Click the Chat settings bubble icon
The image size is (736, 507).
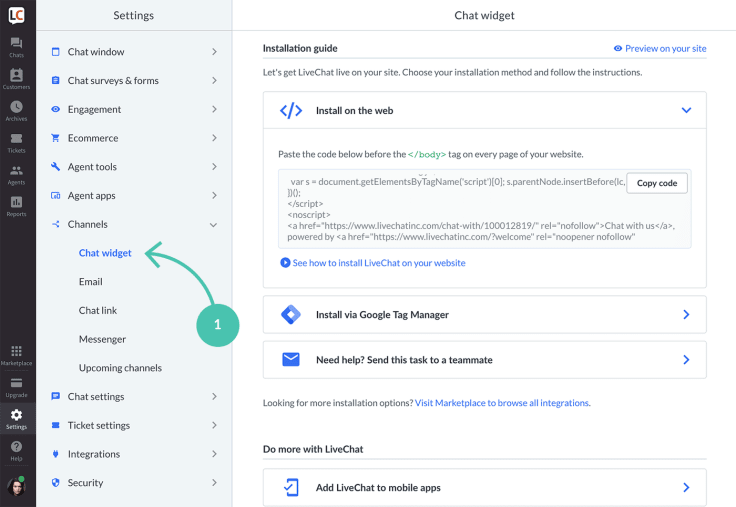coord(55,396)
